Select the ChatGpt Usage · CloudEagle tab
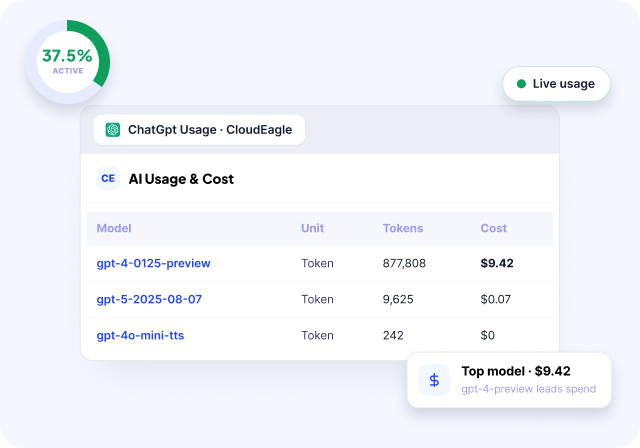 click(199, 130)
